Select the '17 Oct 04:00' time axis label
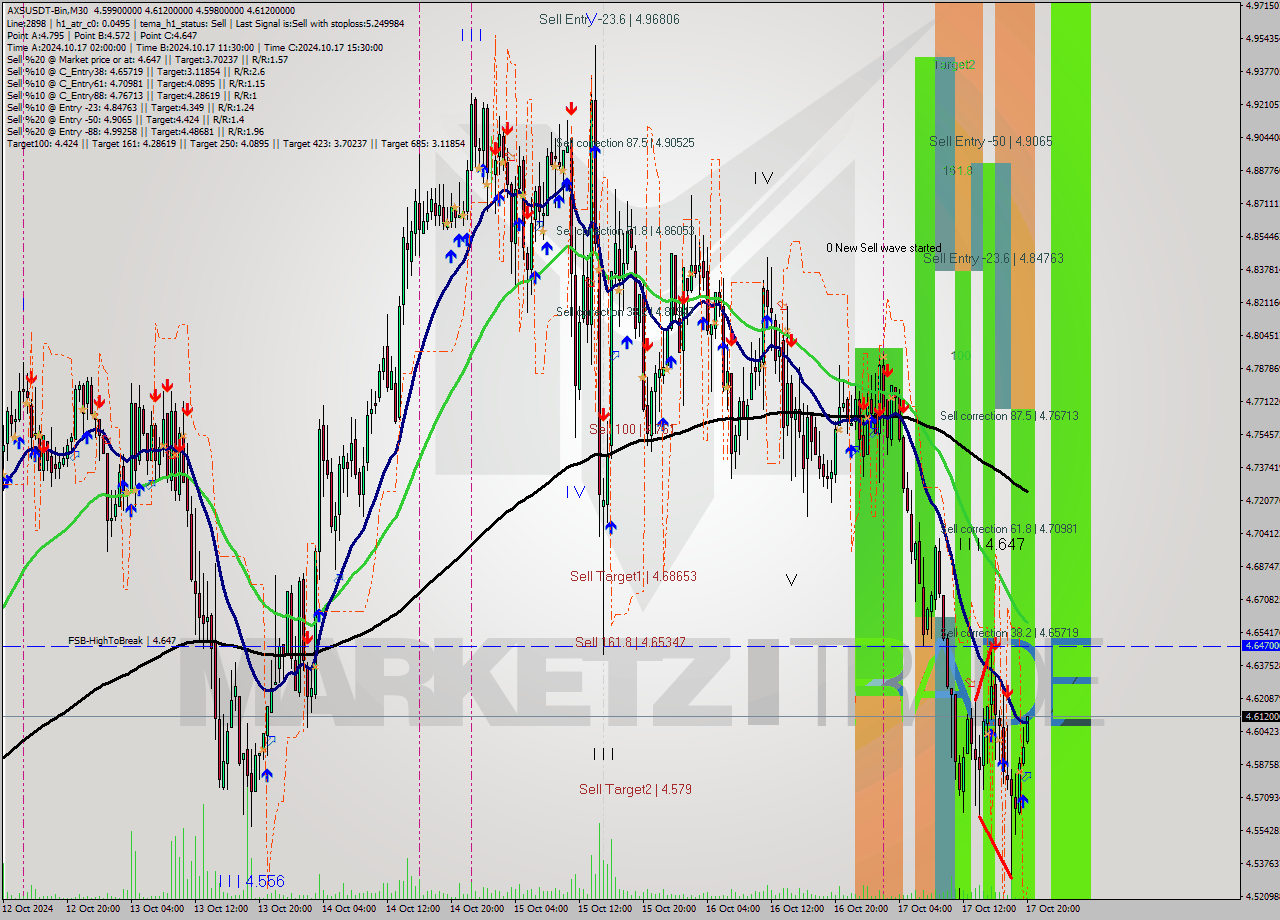This screenshot has height=920, width=1280. [926, 909]
